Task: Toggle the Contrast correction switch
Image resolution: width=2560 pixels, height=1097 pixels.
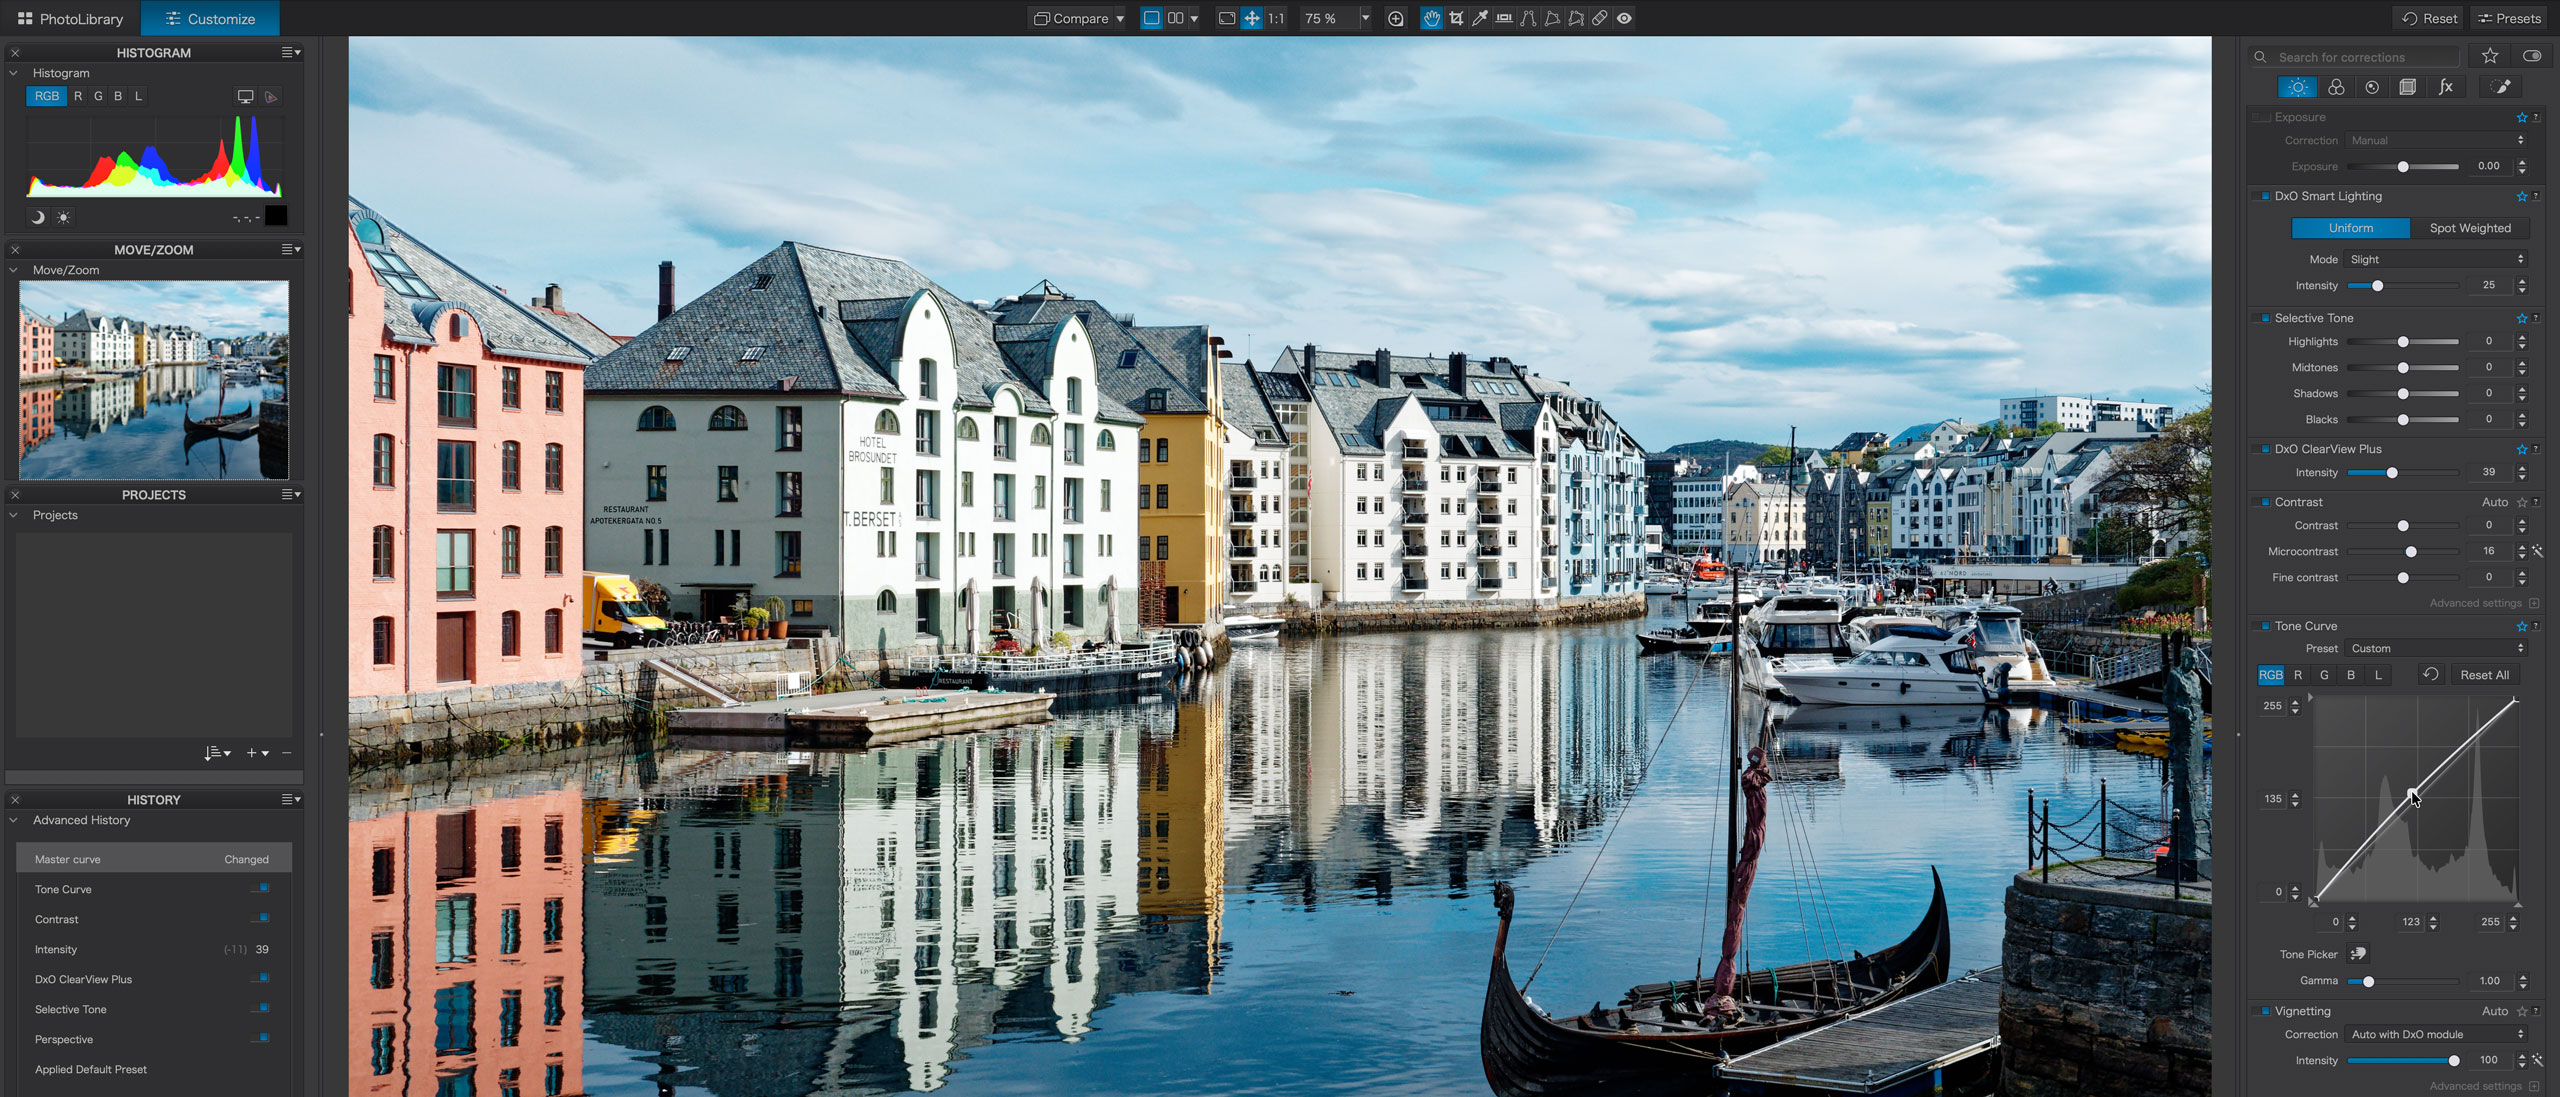Action: [2262, 502]
